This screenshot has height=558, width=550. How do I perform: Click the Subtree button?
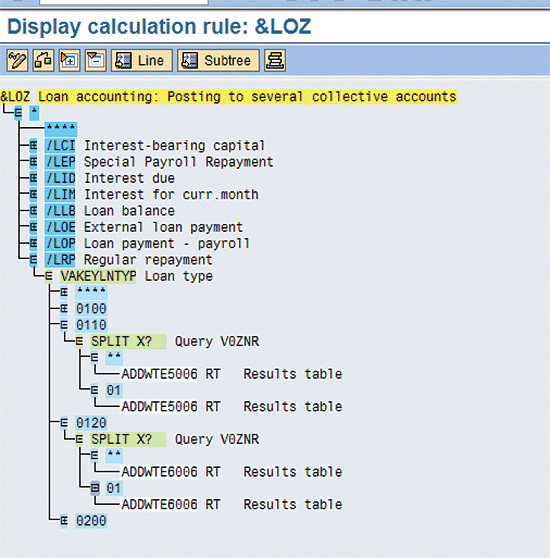coord(218,60)
